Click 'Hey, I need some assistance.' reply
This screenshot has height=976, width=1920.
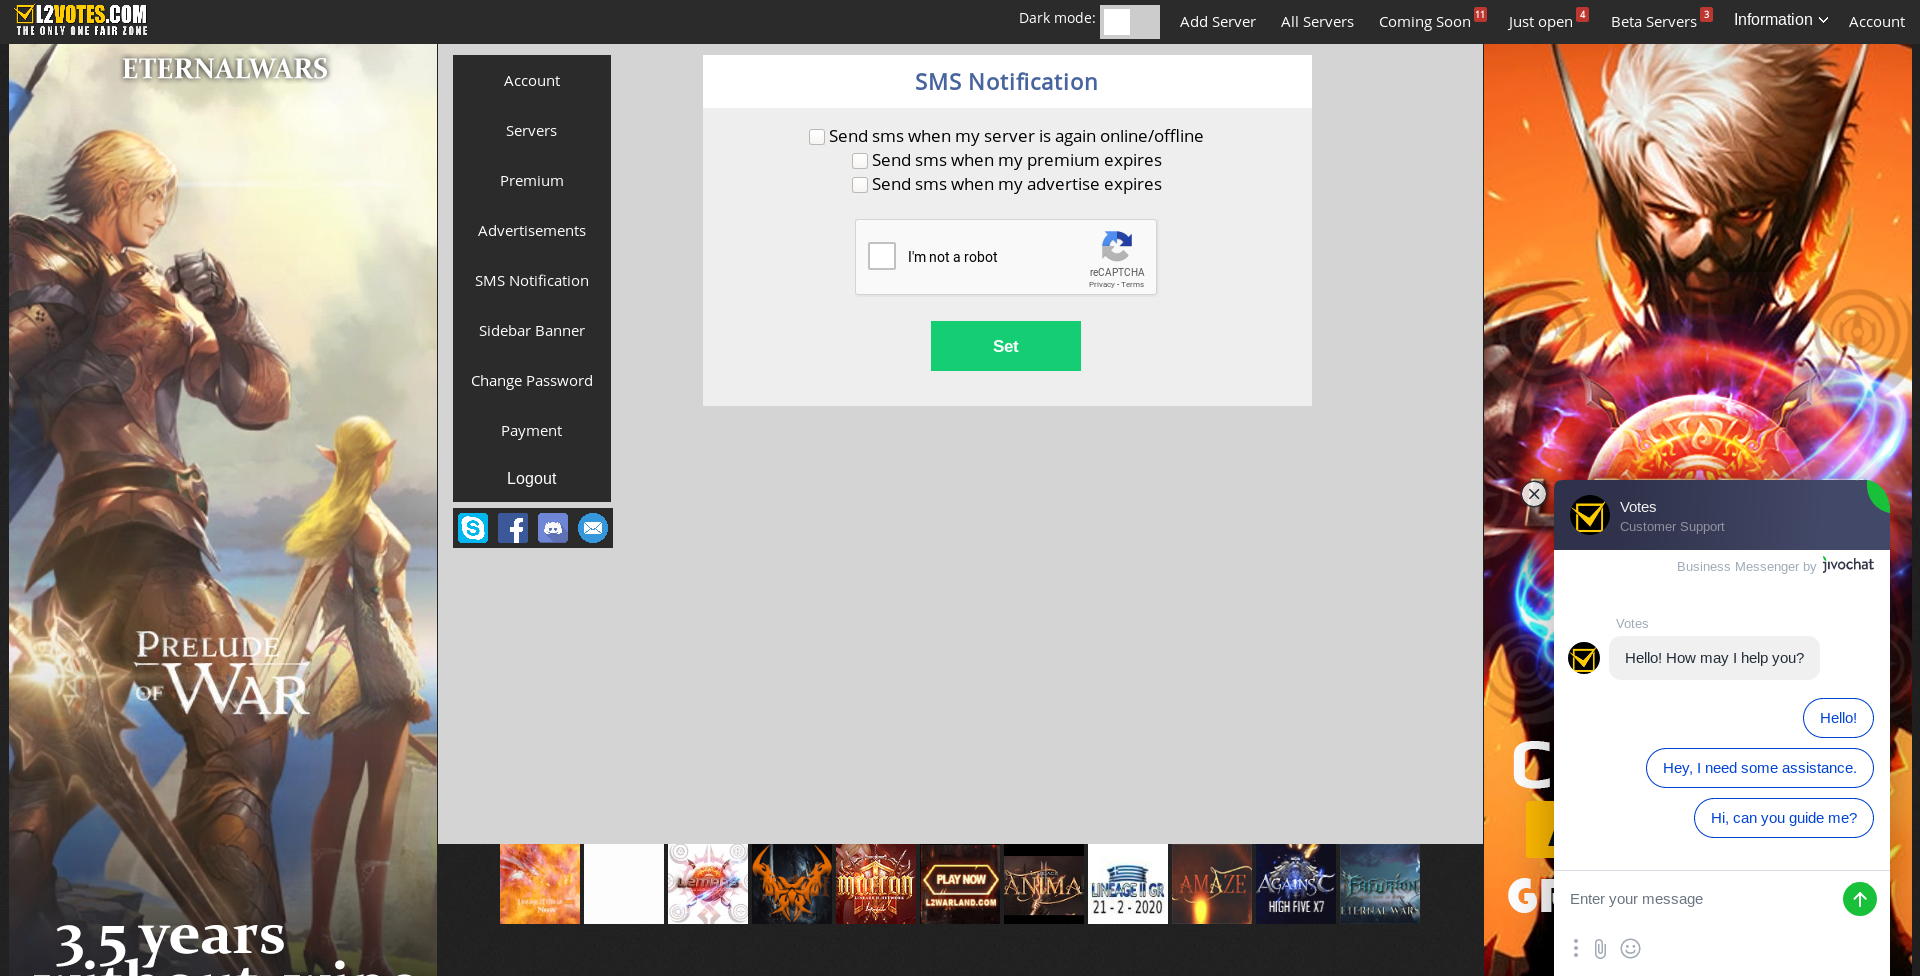pos(1760,768)
